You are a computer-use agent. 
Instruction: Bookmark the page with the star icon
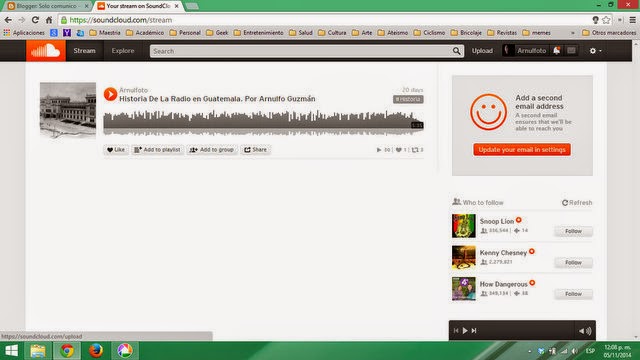[x=606, y=20]
